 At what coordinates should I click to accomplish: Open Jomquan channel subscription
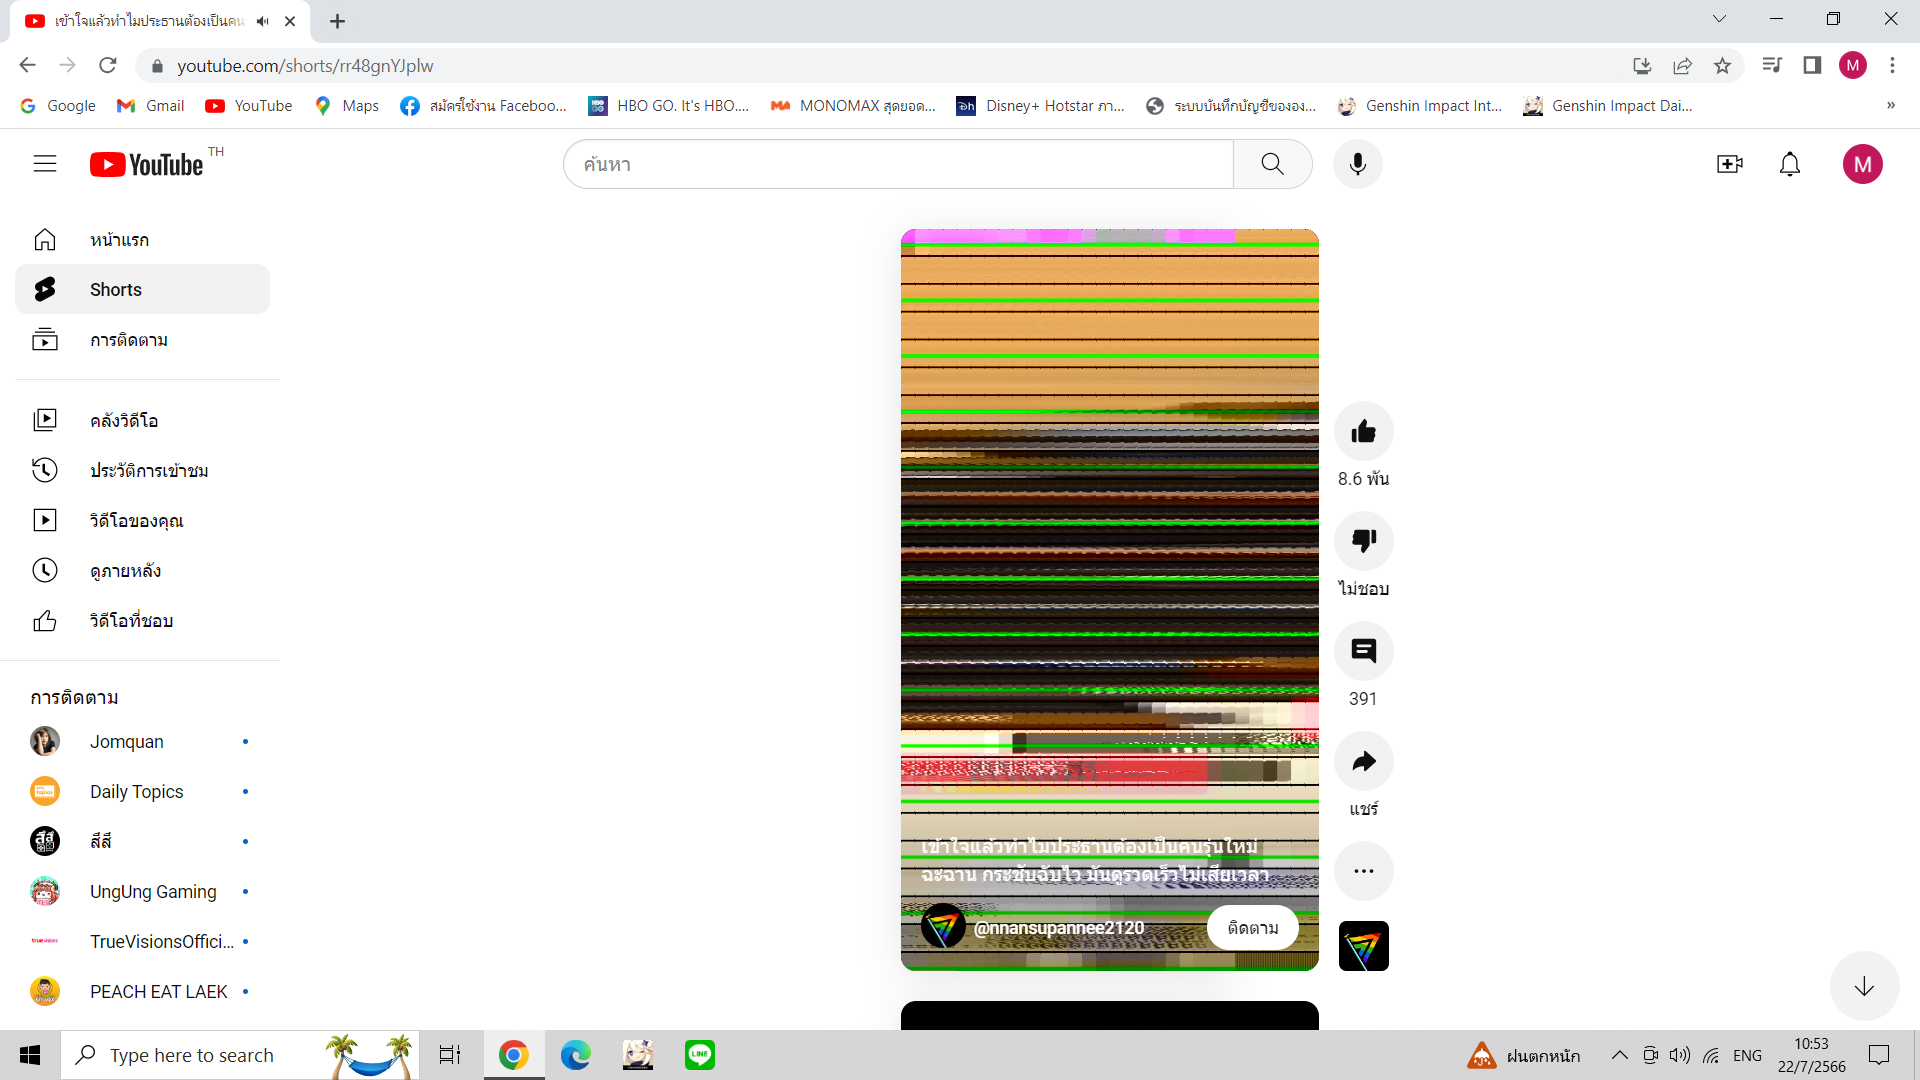point(127,742)
